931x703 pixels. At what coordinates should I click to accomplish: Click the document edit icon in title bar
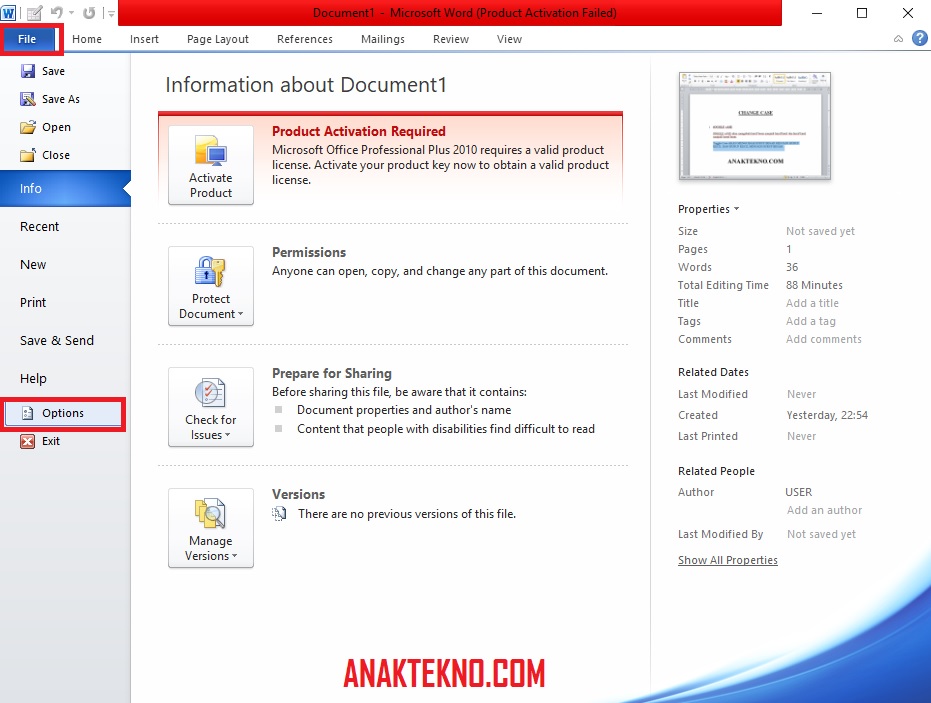click(x=34, y=12)
